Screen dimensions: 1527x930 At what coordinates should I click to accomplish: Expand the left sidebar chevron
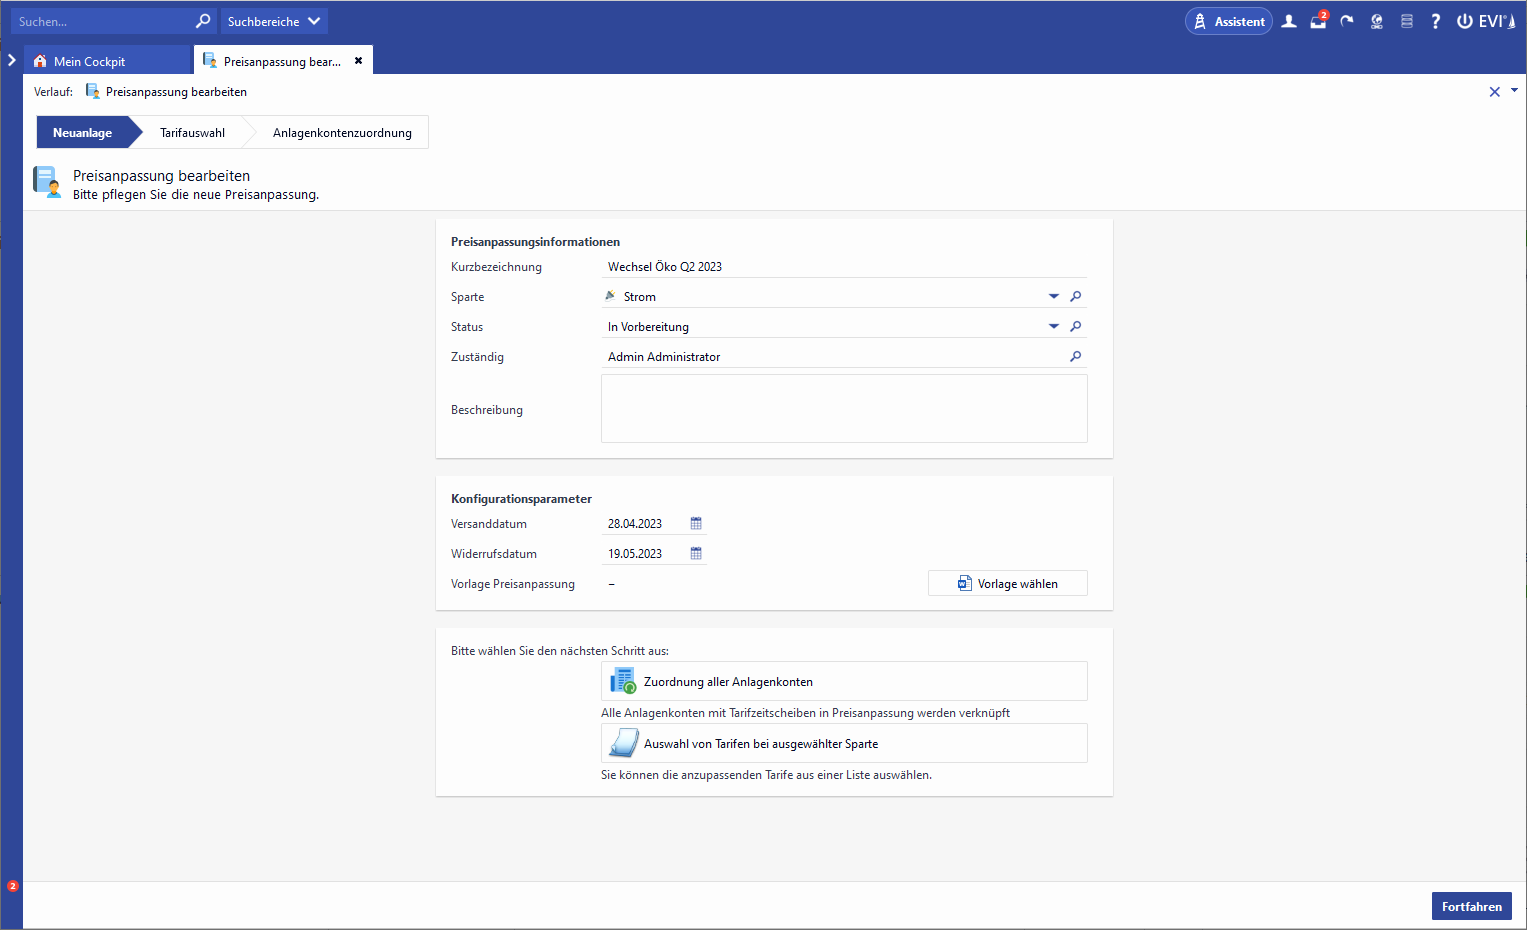[x=12, y=60]
